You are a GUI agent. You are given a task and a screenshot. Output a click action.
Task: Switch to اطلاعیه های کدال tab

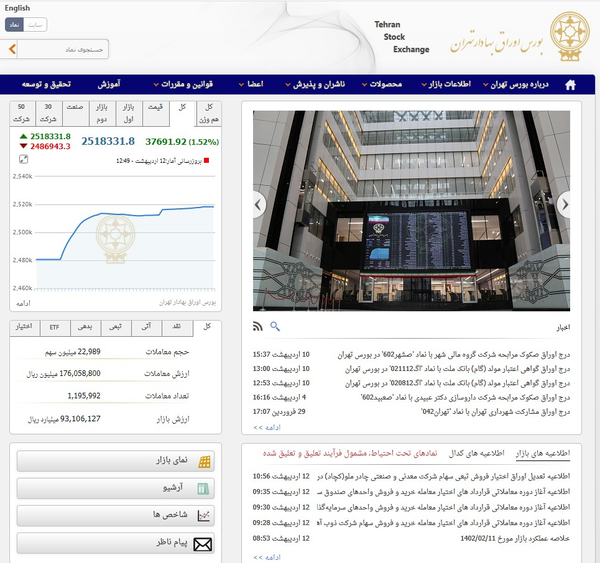(x=476, y=453)
